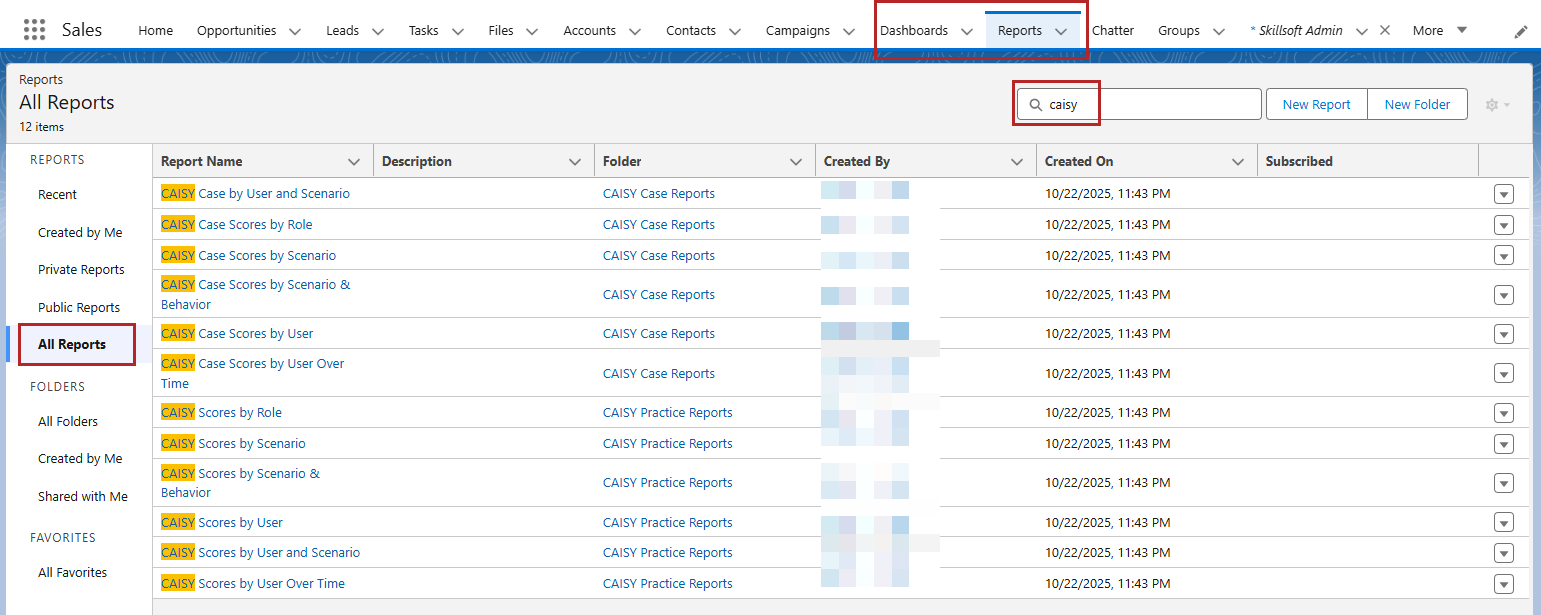Expand the Opportunities tab dropdown chevron
This screenshot has width=1541, height=615.
coord(295,32)
